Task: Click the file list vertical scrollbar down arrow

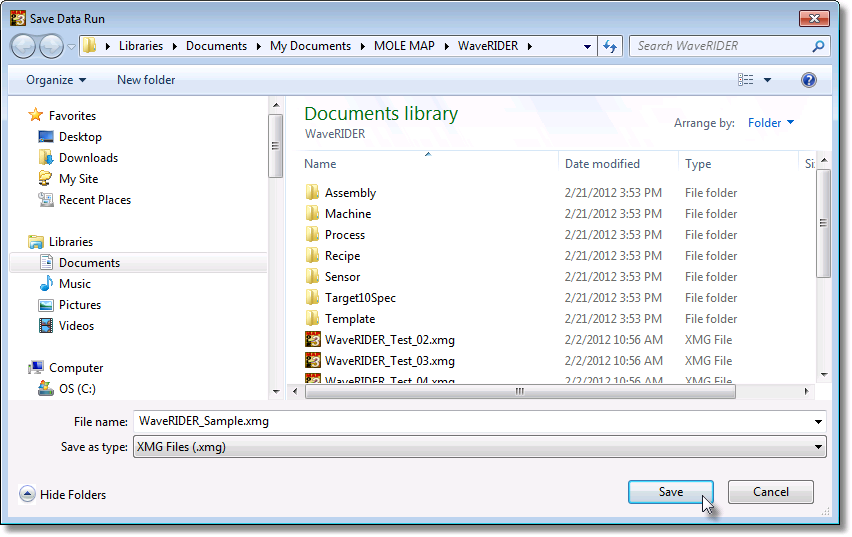Action: pyautogui.click(x=824, y=374)
